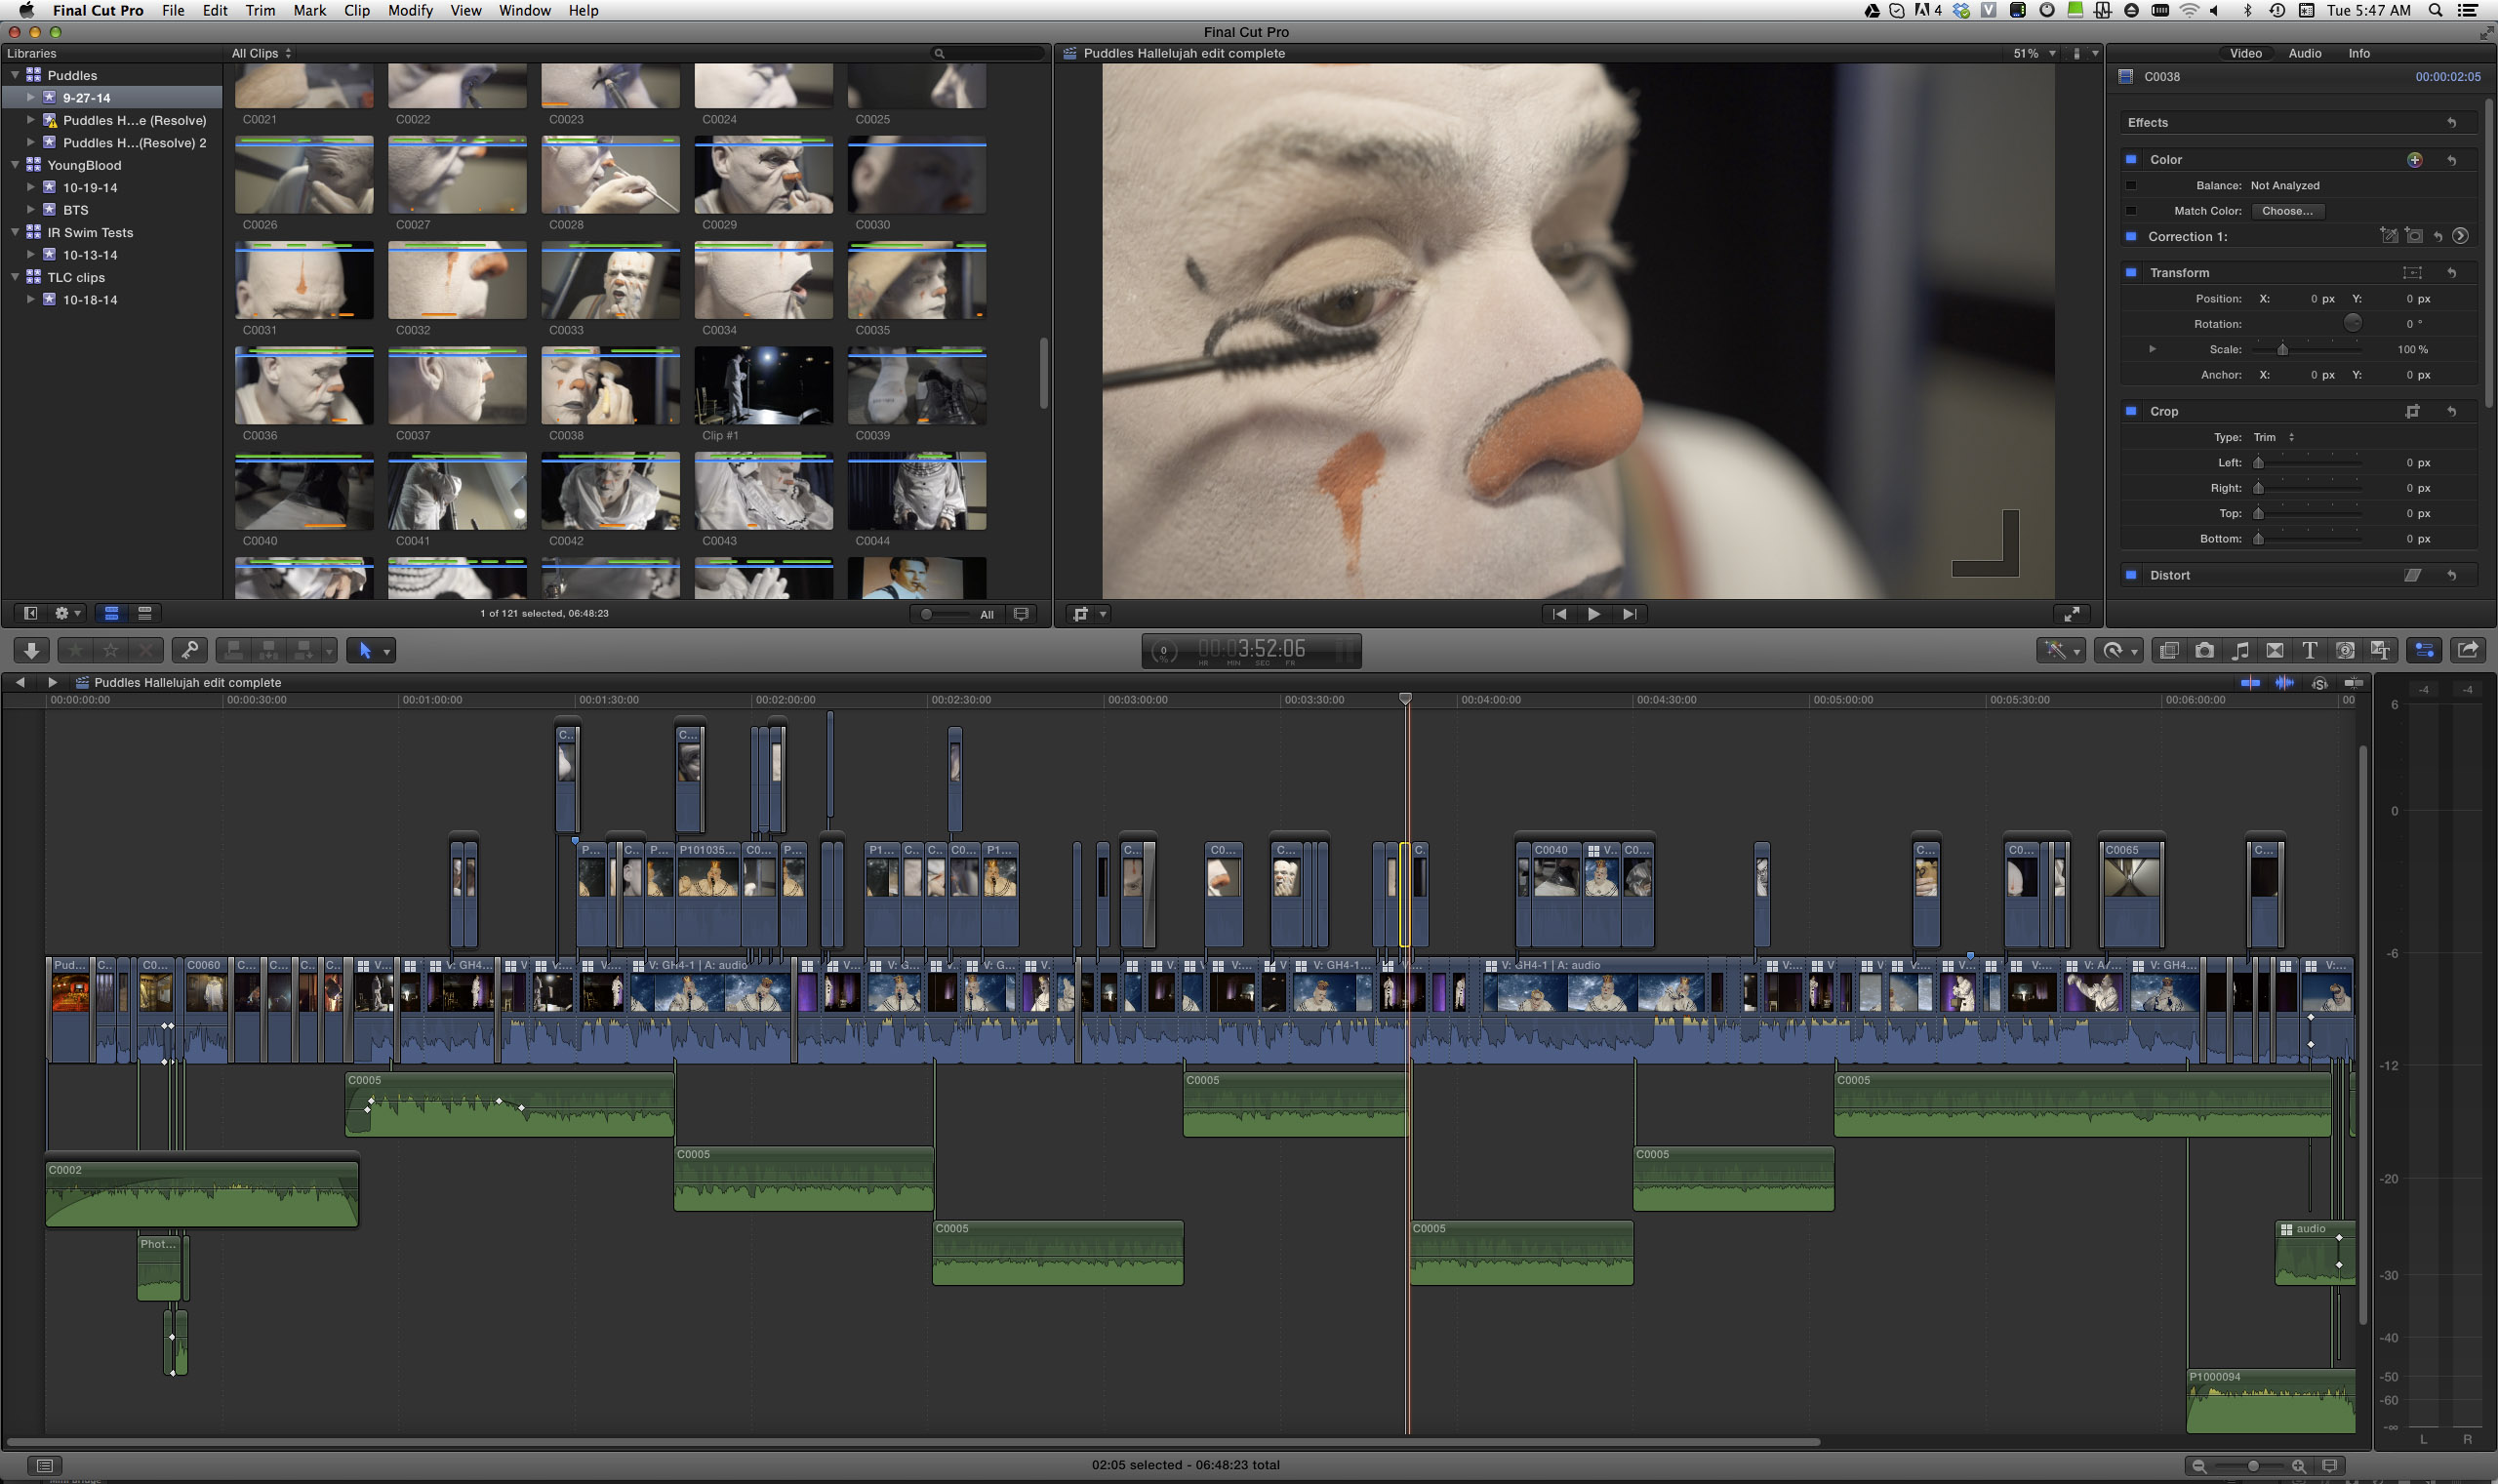Adjust the Transform Scale slider
The width and height of the screenshot is (2498, 1484).
(x=2282, y=350)
